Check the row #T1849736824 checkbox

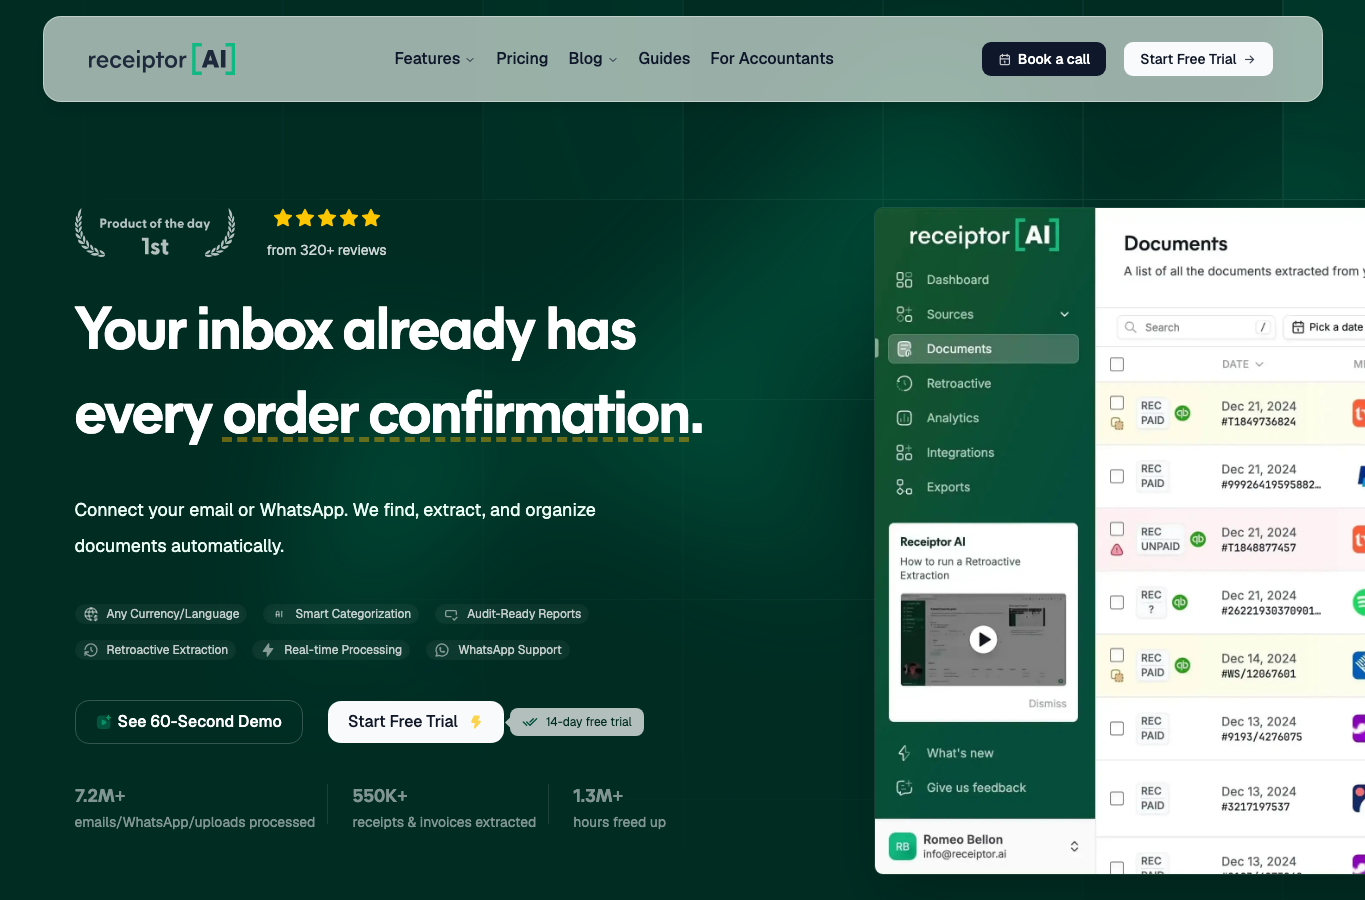click(1117, 403)
